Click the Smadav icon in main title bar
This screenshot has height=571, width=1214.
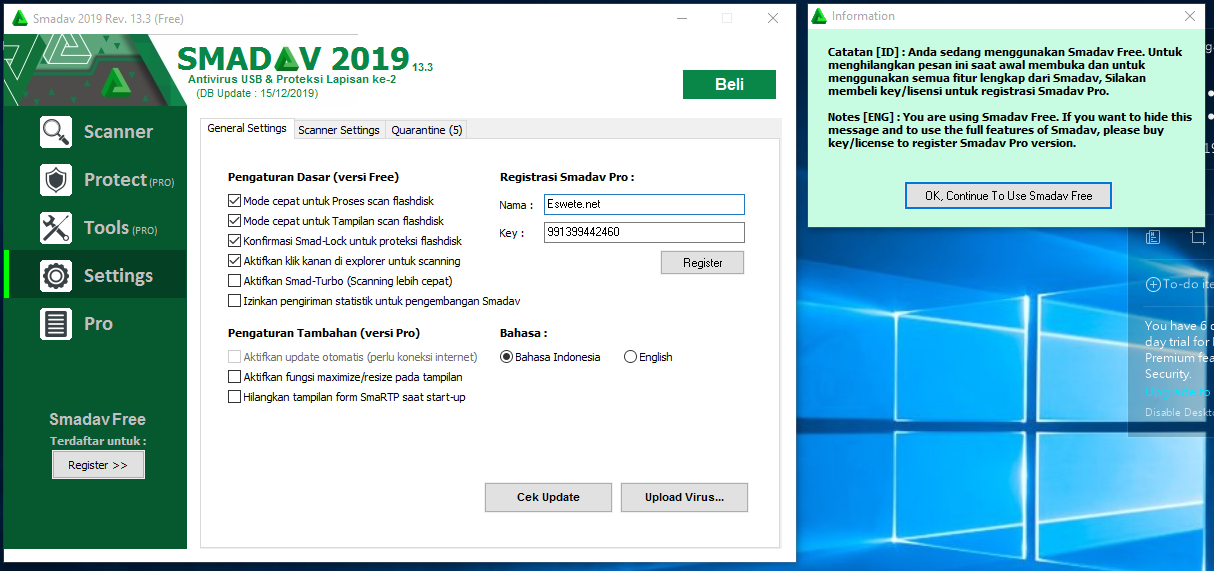click(x=19, y=18)
